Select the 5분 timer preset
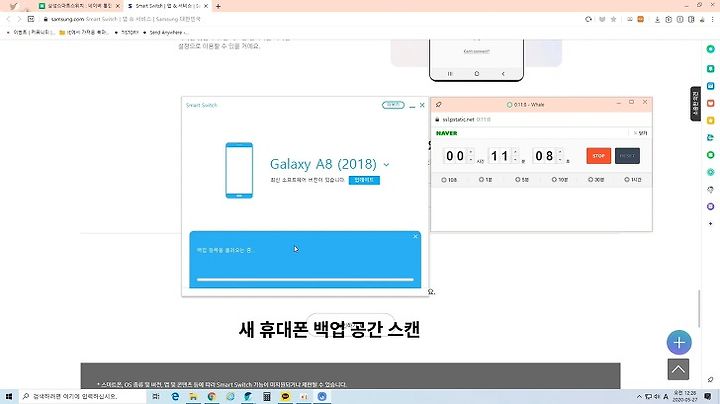This screenshot has height=404, width=720. tap(522, 180)
